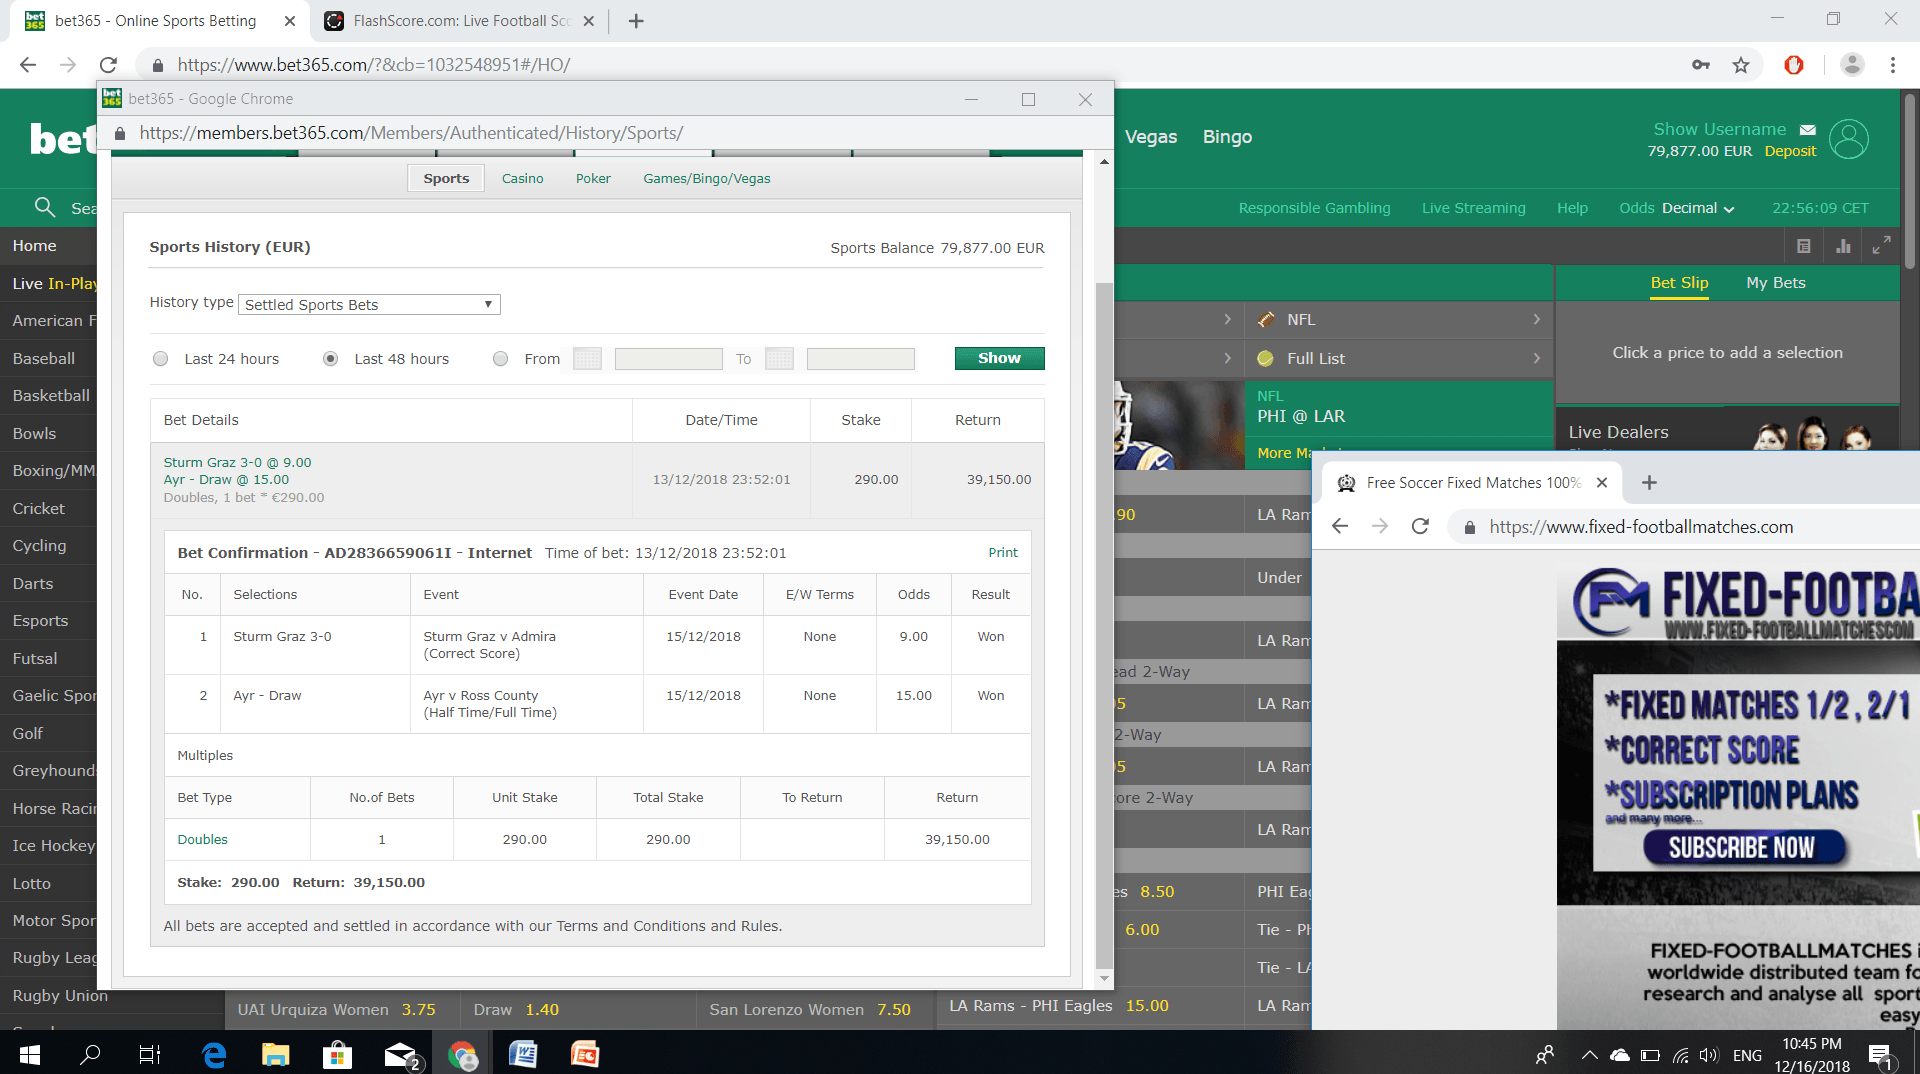Viewport: 1920px width, 1074px height.
Task: Open Windows Start menu
Action: pyautogui.click(x=30, y=1054)
